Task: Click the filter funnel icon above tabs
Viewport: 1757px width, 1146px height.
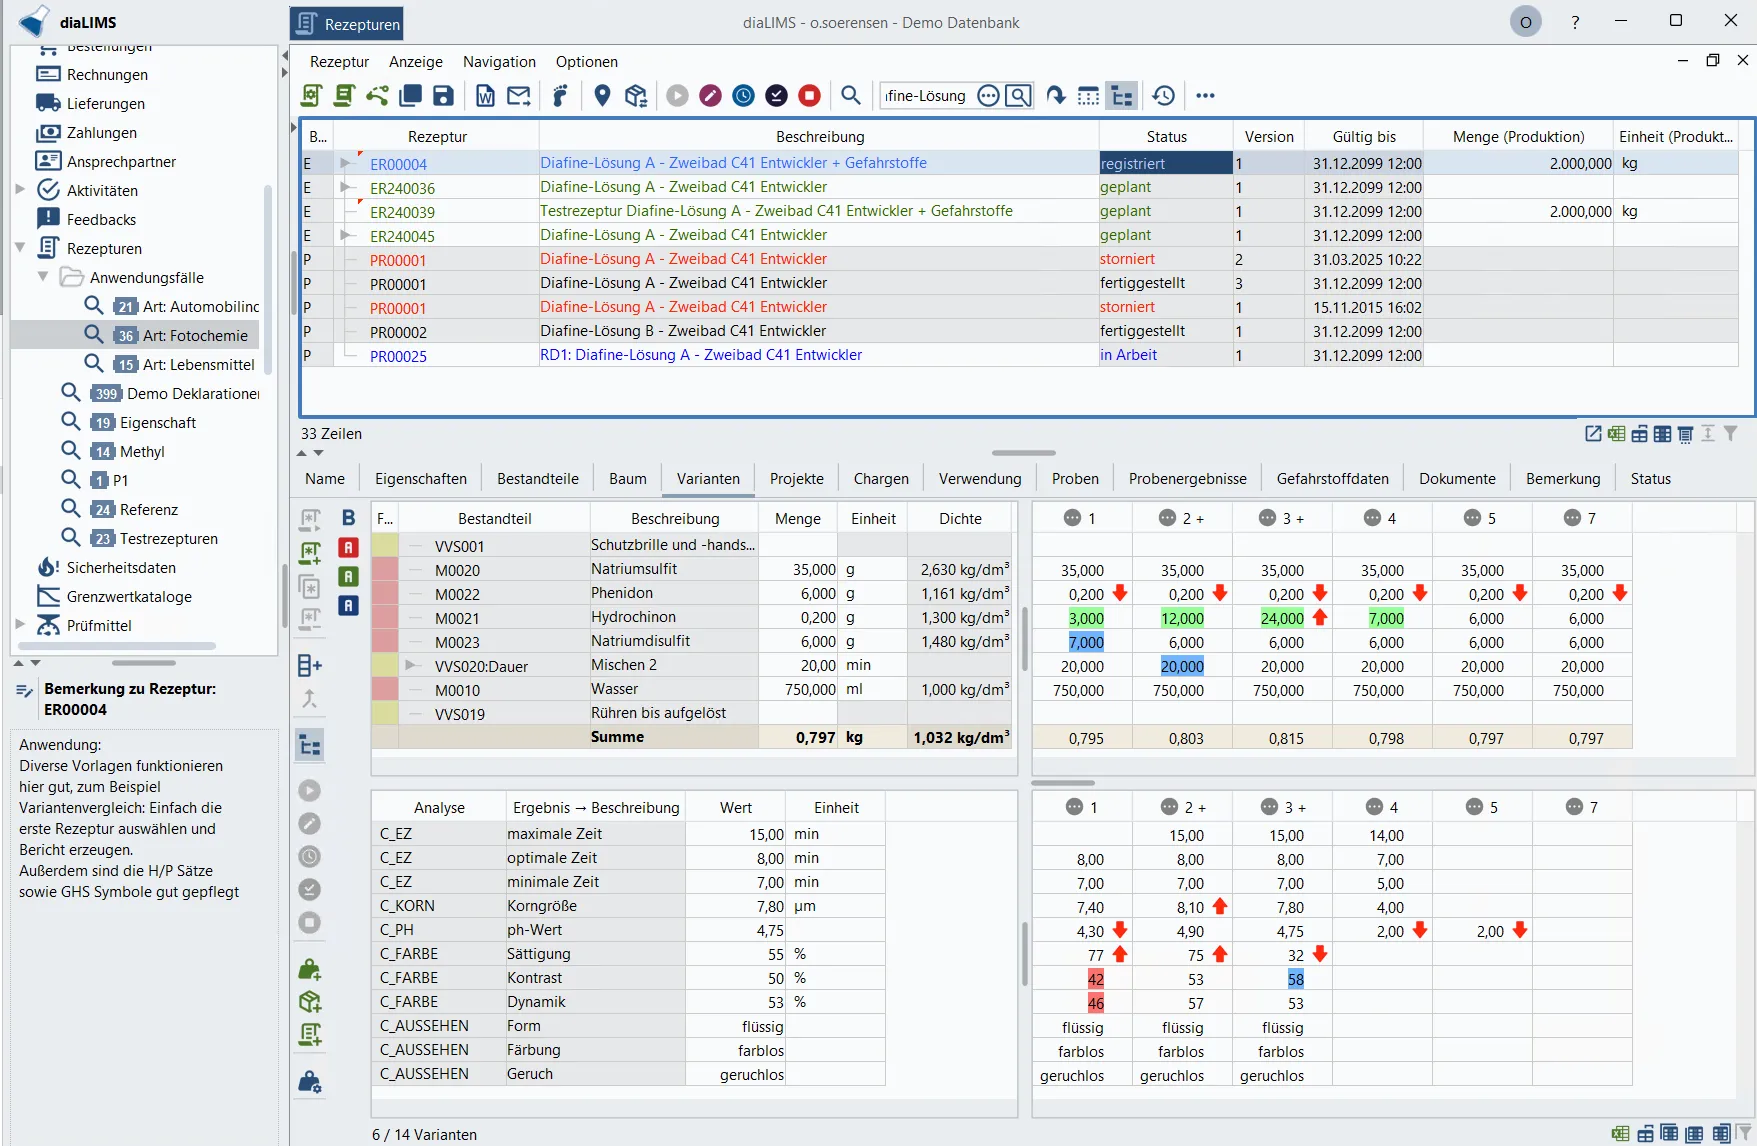Action: tap(1731, 433)
